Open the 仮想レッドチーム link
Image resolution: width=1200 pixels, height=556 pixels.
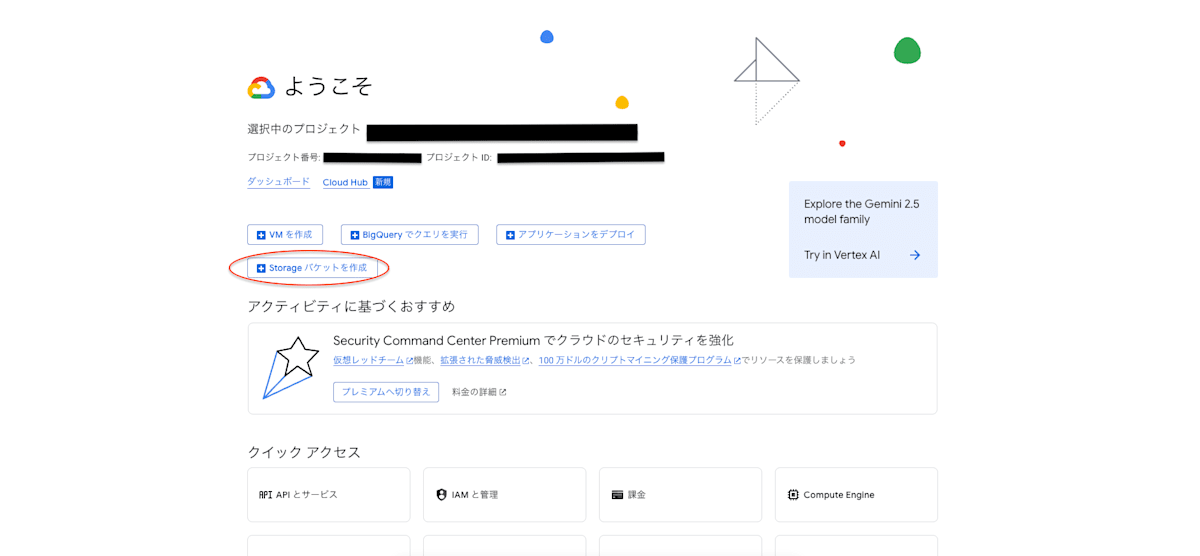[x=368, y=360]
